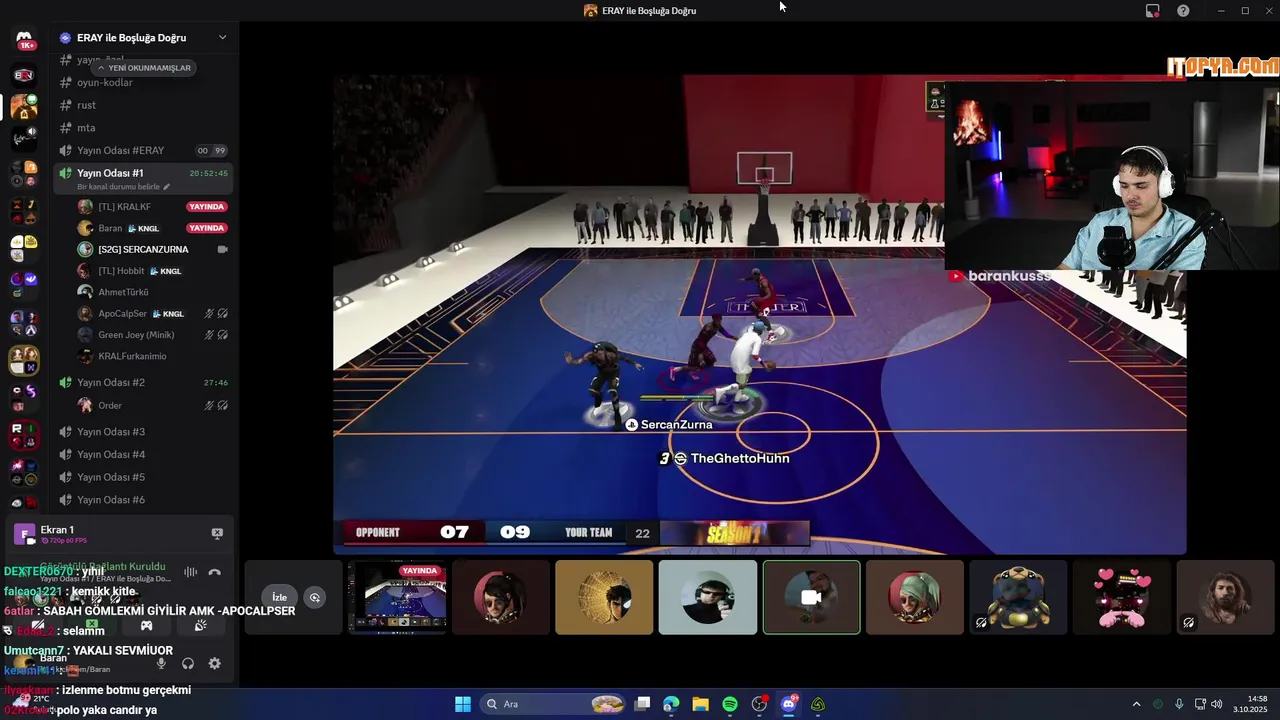Click the İzle watch stream button

(280, 597)
